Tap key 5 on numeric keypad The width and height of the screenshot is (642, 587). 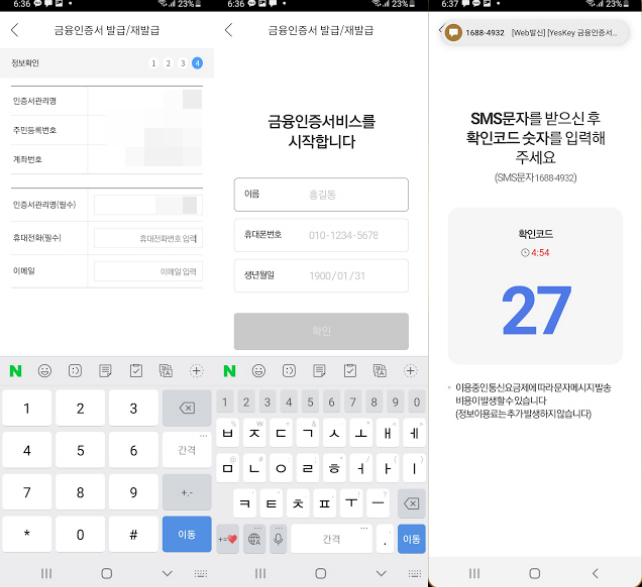[x=80, y=450]
